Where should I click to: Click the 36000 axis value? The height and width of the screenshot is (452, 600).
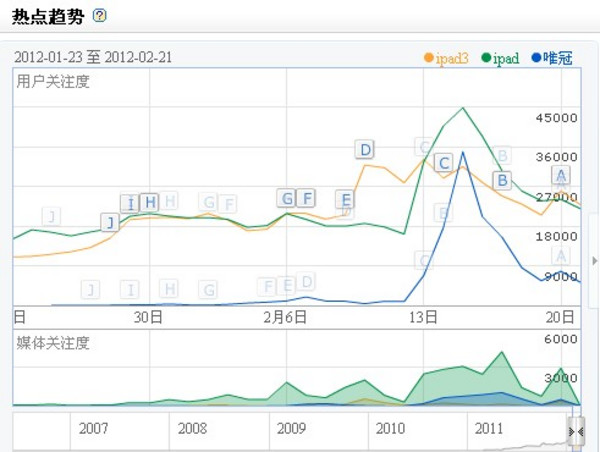(556, 157)
